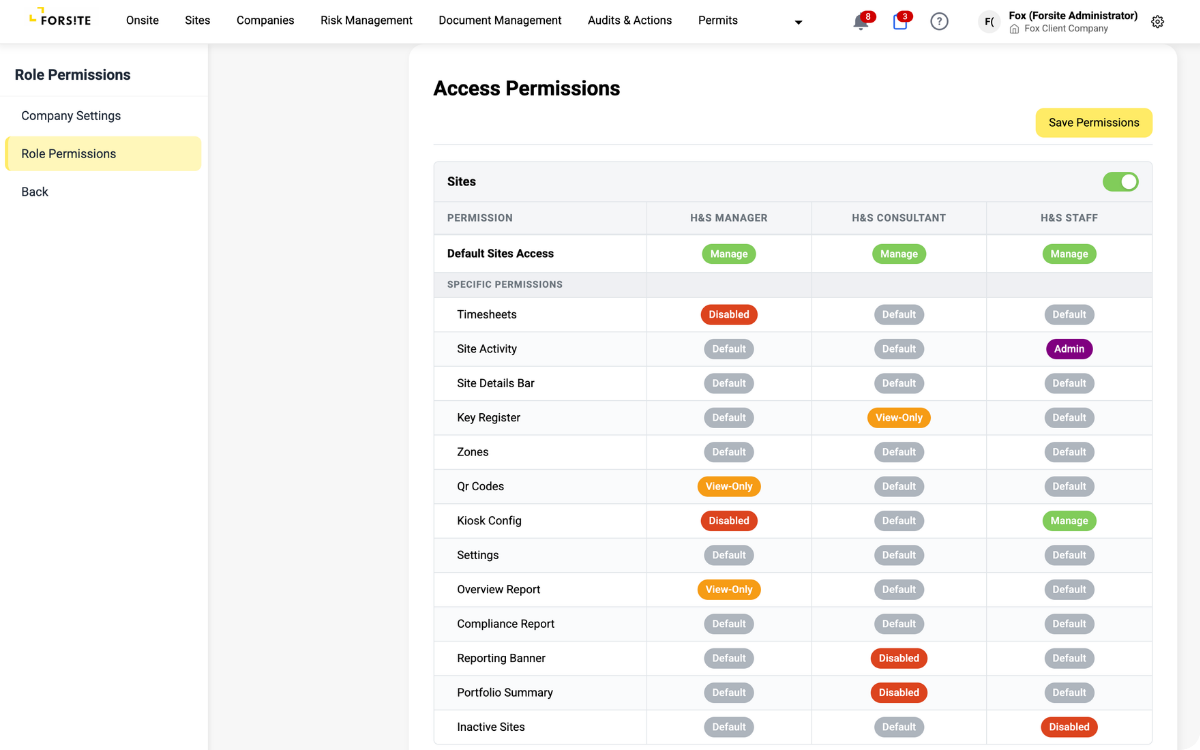Click Reporting Banner Disabled badge for H&S Consultant
Screen dimensions: 1200x750
pos(899,658)
